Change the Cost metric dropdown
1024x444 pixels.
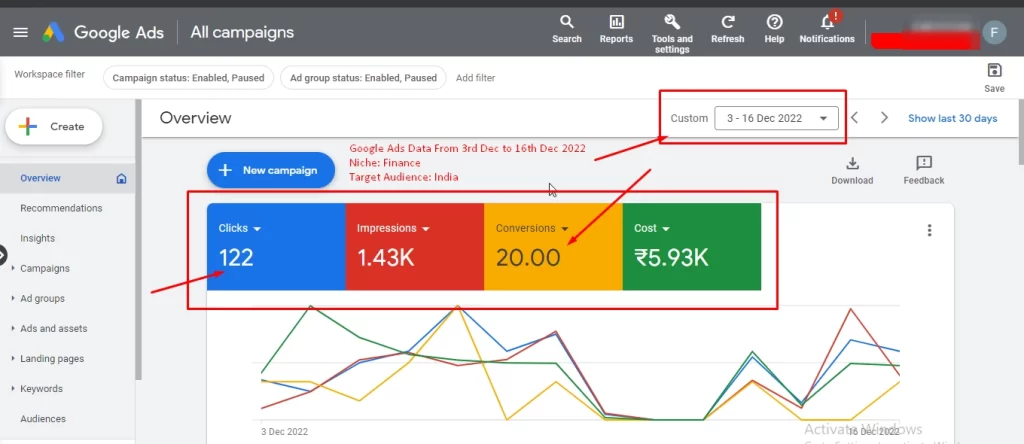coord(652,229)
